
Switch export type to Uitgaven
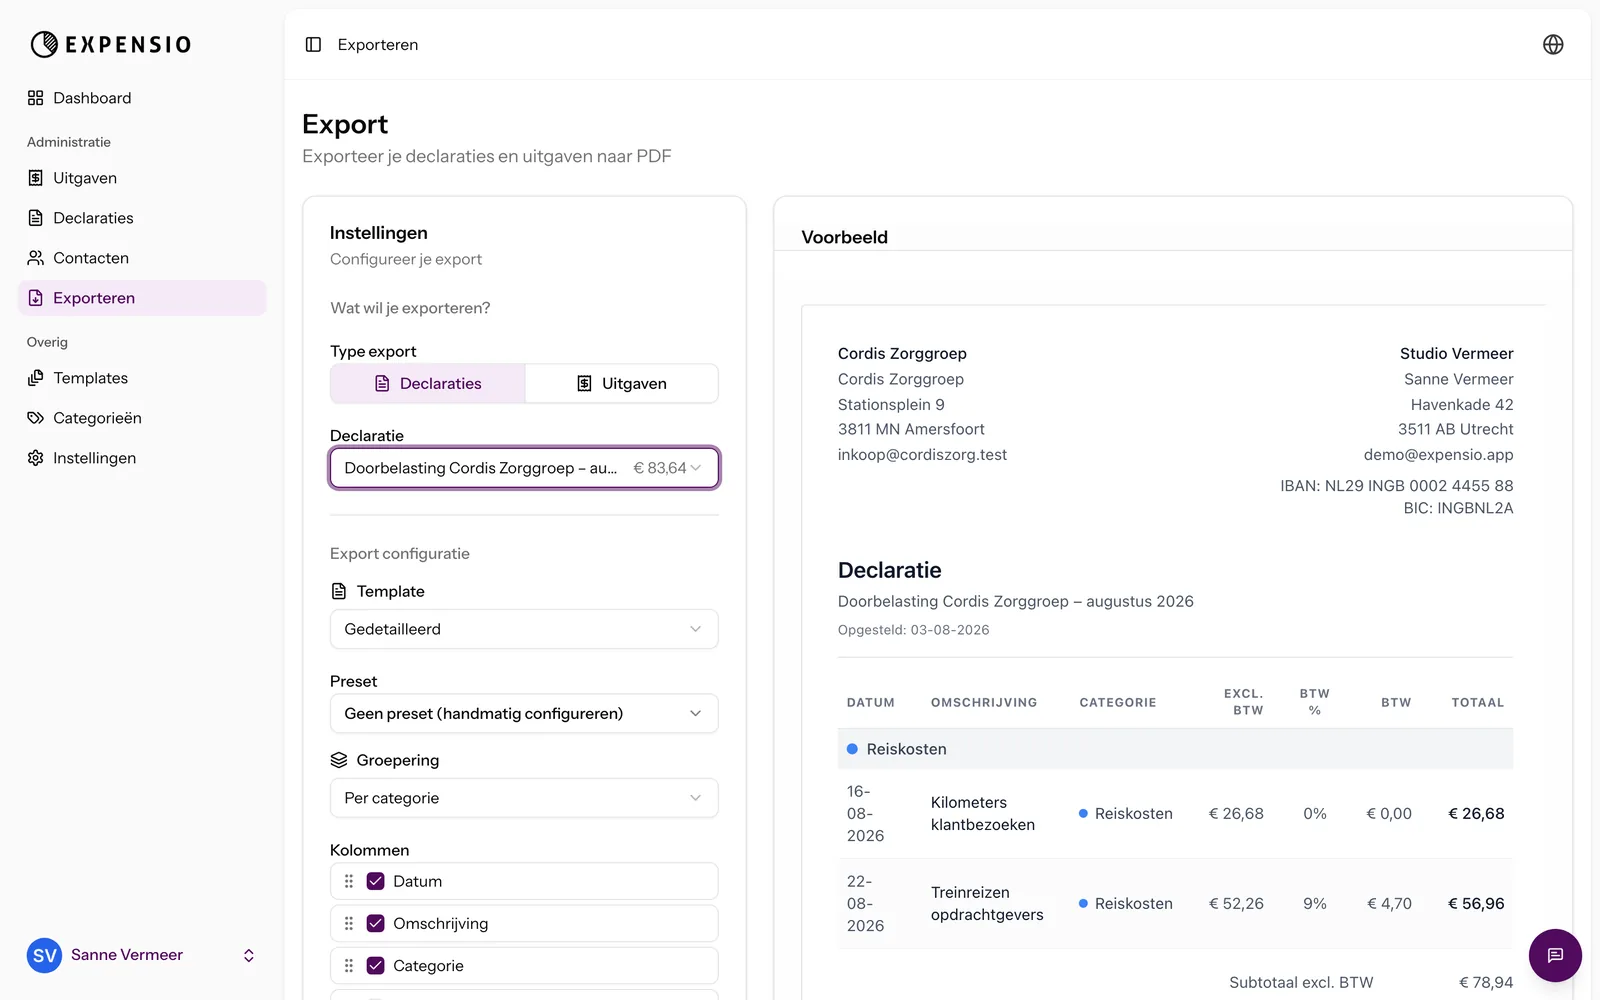(622, 384)
